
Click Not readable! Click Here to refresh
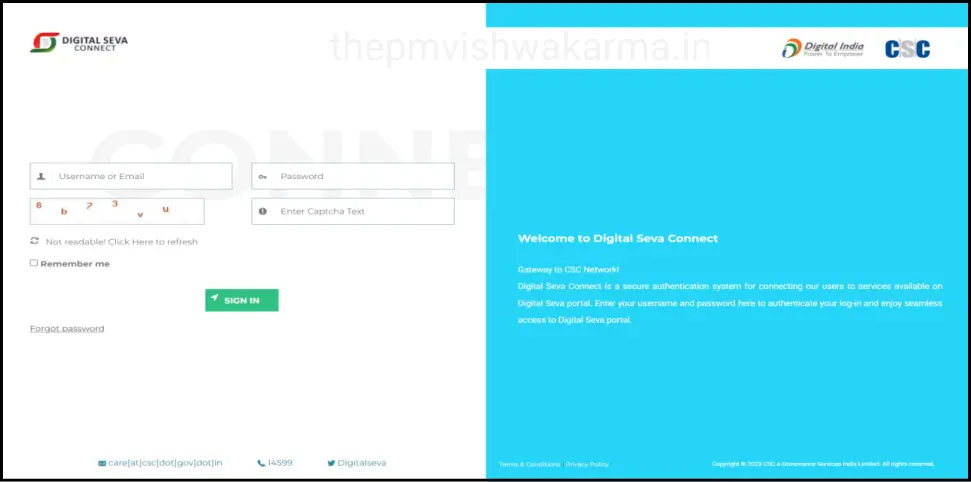click(x=121, y=242)
